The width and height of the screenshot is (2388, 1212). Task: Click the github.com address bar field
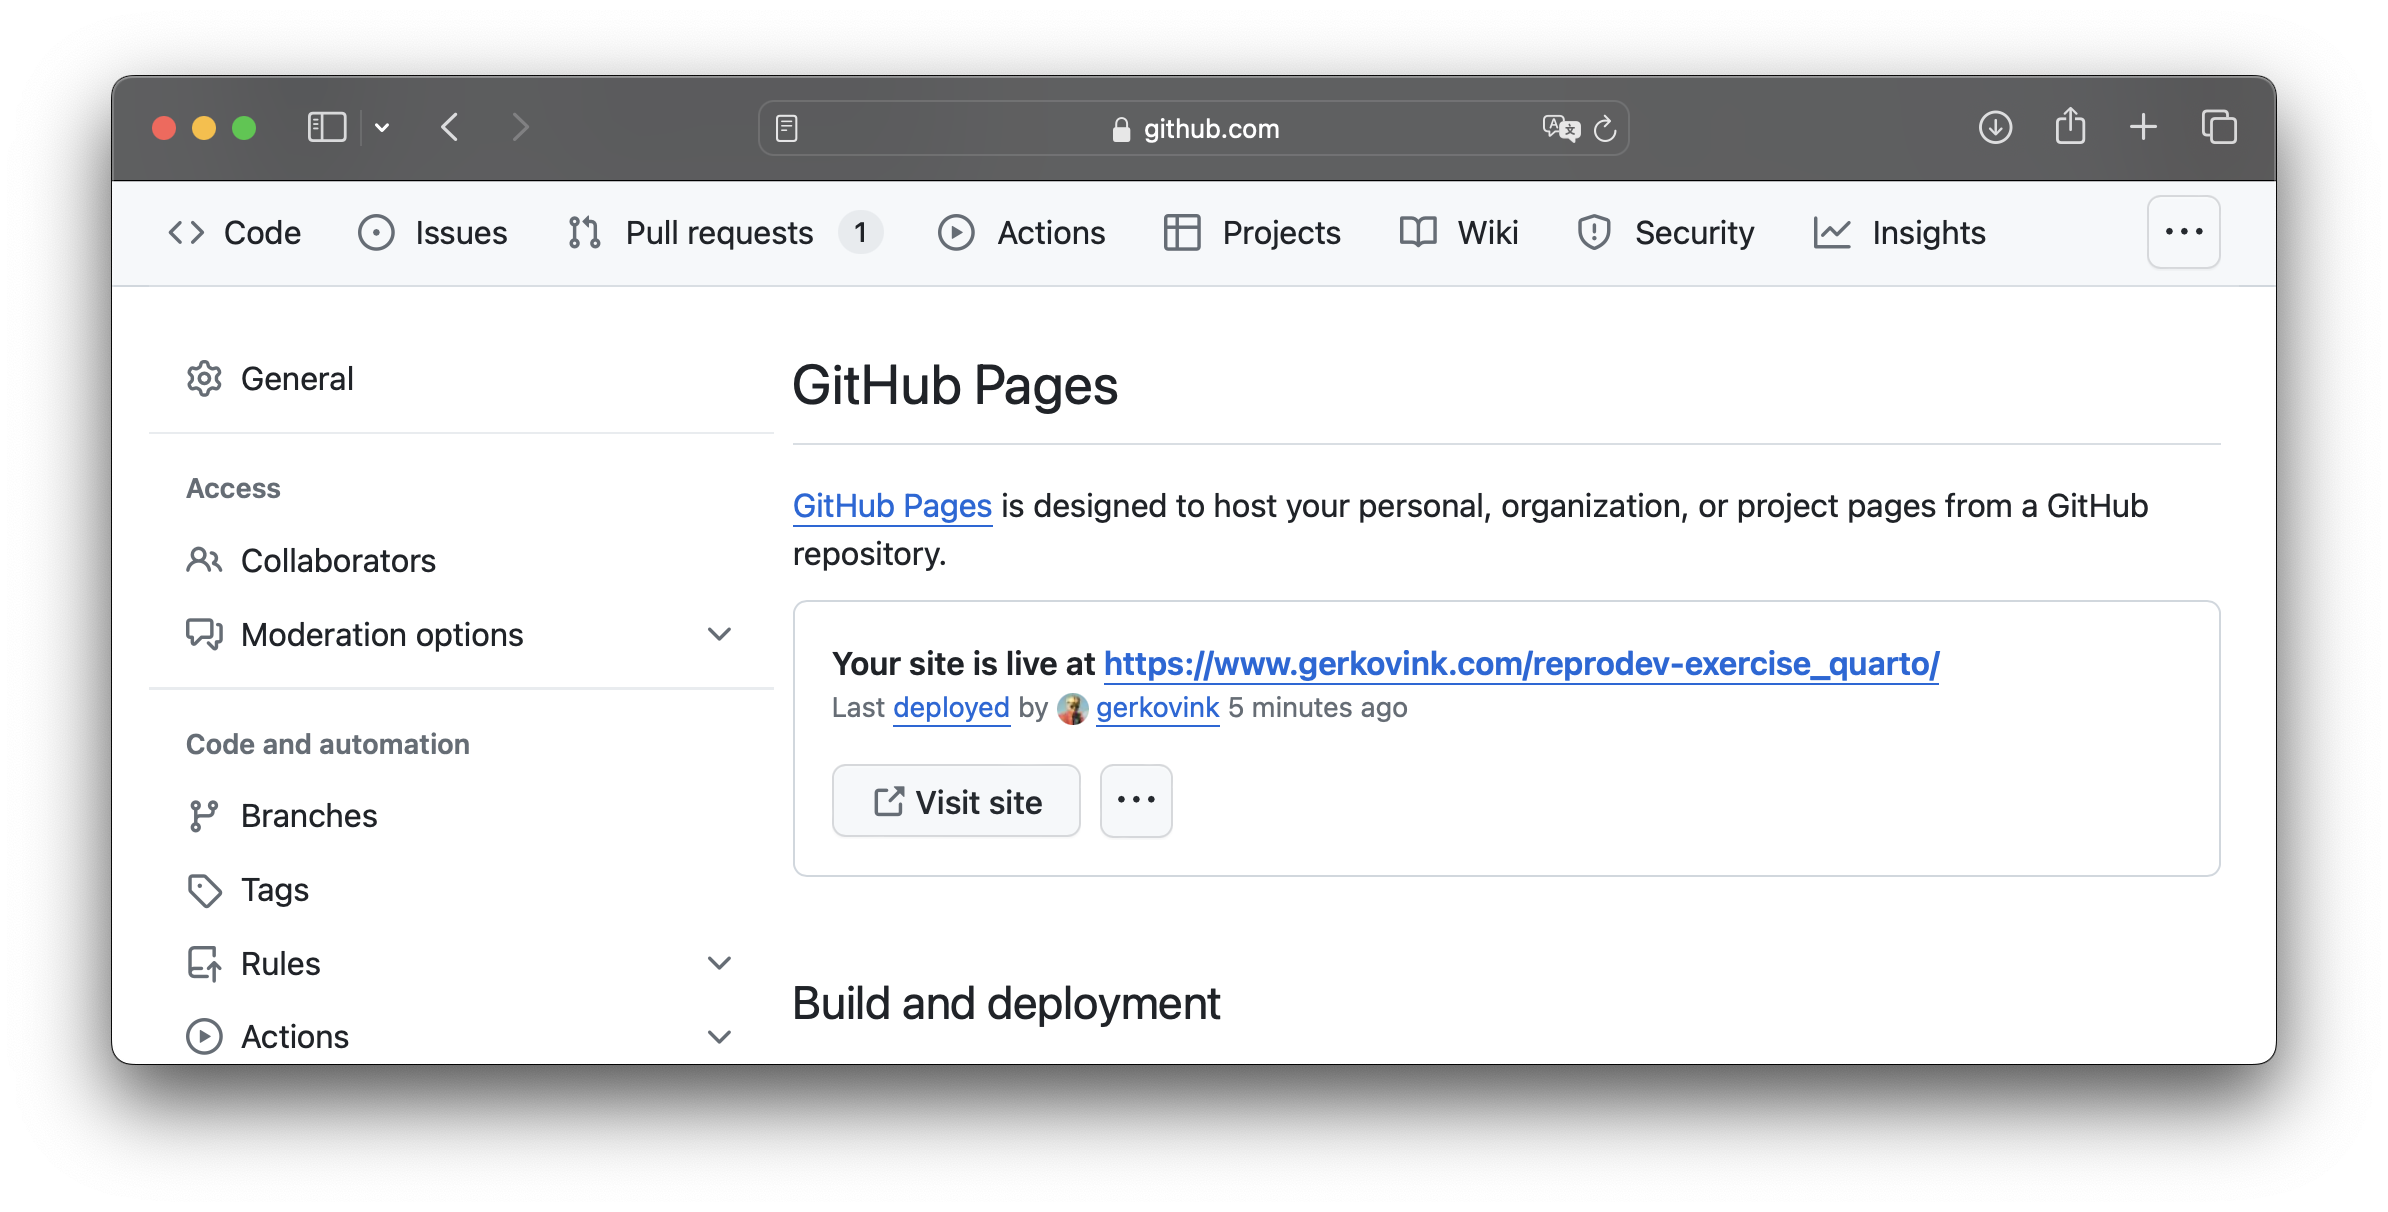pyautogui.click(x=1194, y=128)
